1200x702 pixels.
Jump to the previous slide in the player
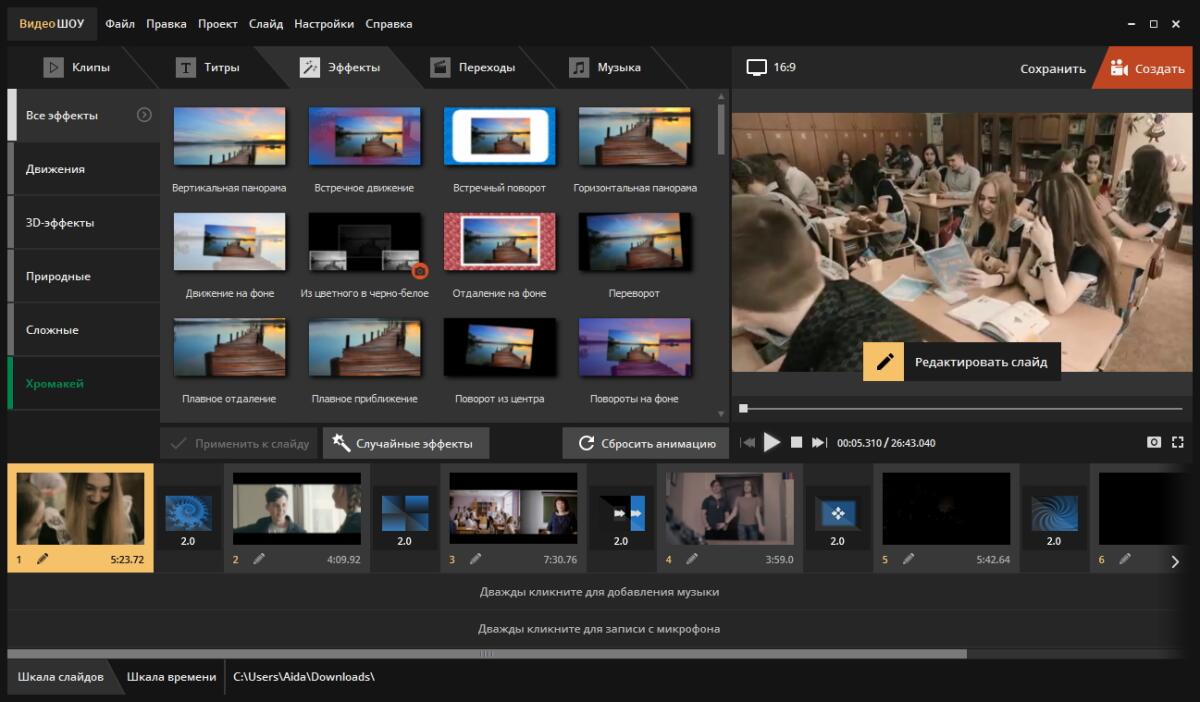tap(747, 442)
